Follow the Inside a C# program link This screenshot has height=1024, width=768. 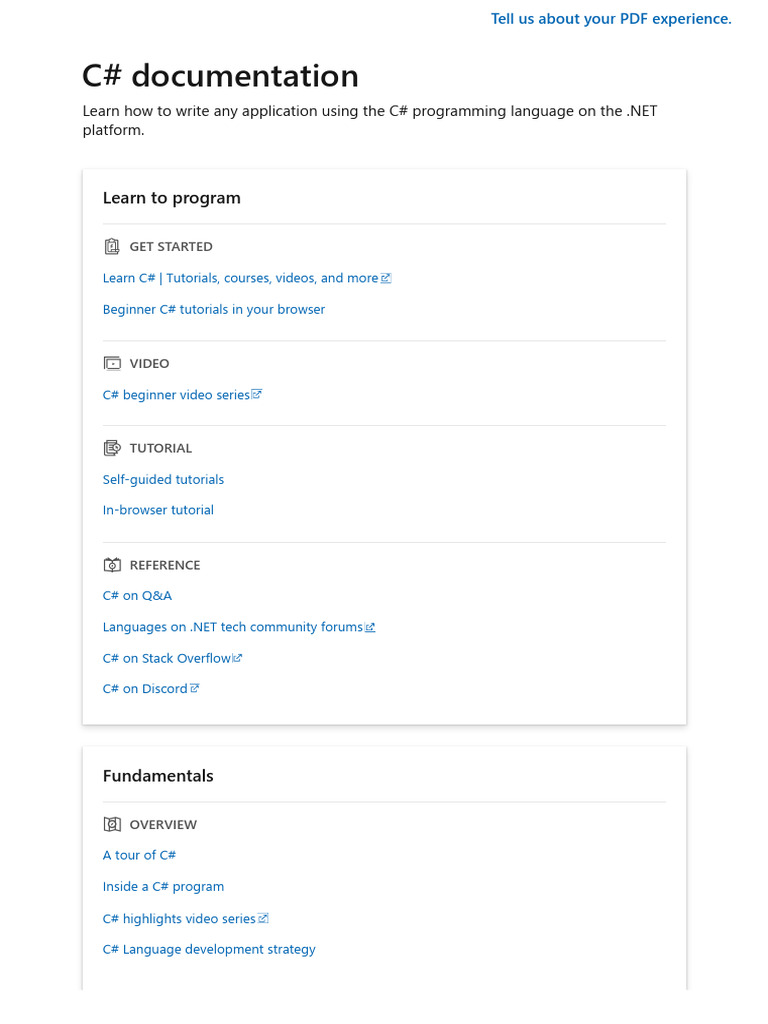pos(163,886)
